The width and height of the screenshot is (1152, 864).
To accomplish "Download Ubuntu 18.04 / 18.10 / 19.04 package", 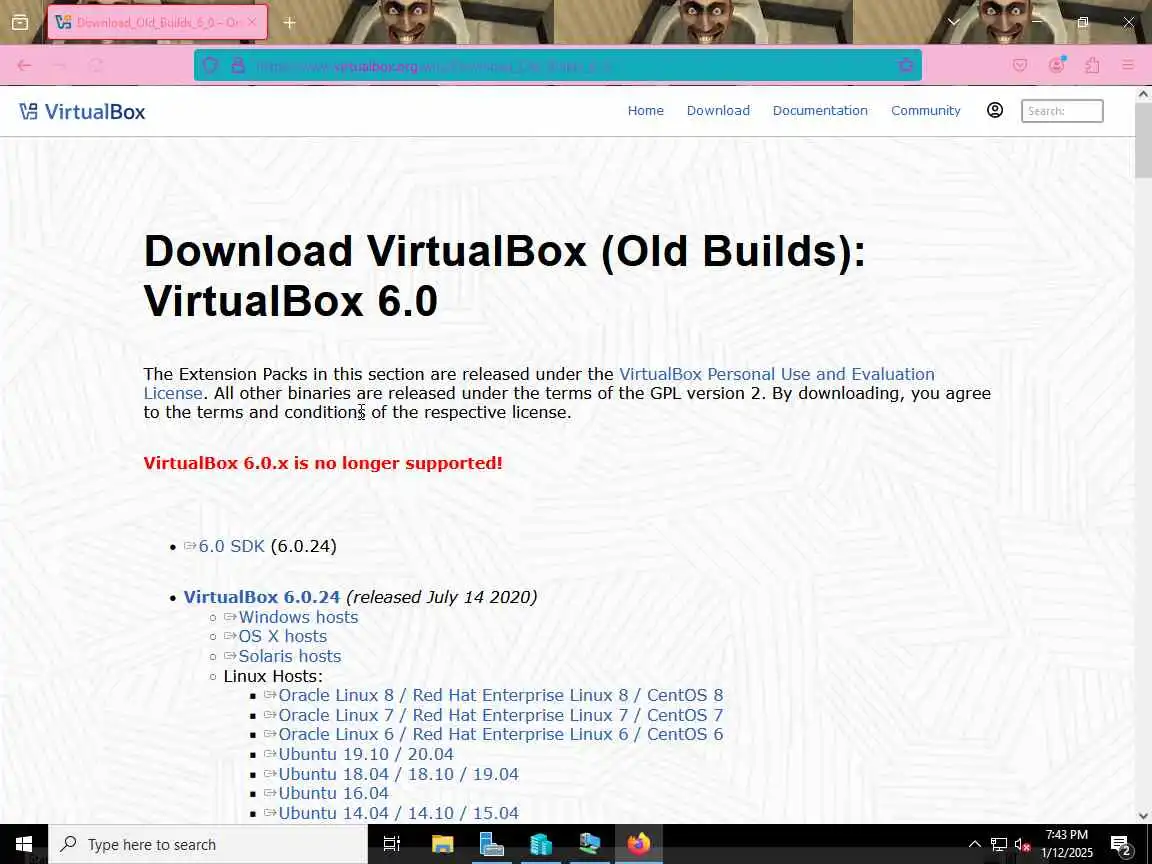I will pos(398,774).
